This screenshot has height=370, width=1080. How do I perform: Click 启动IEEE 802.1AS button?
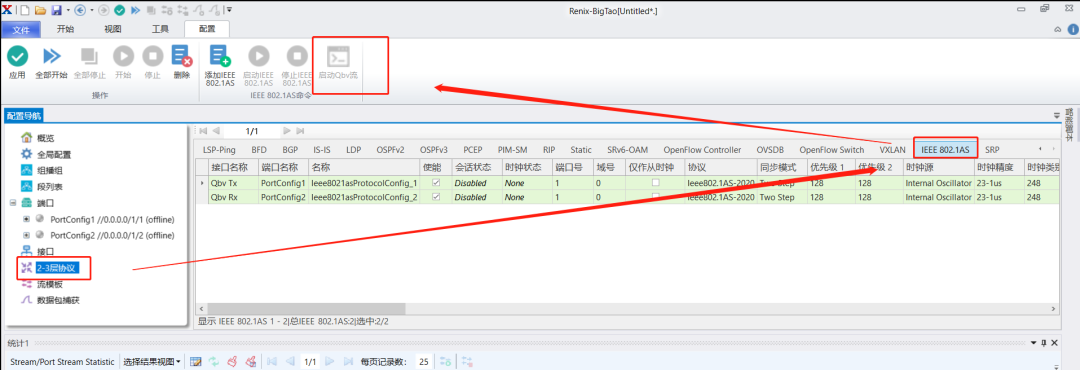tap(259, 66)
